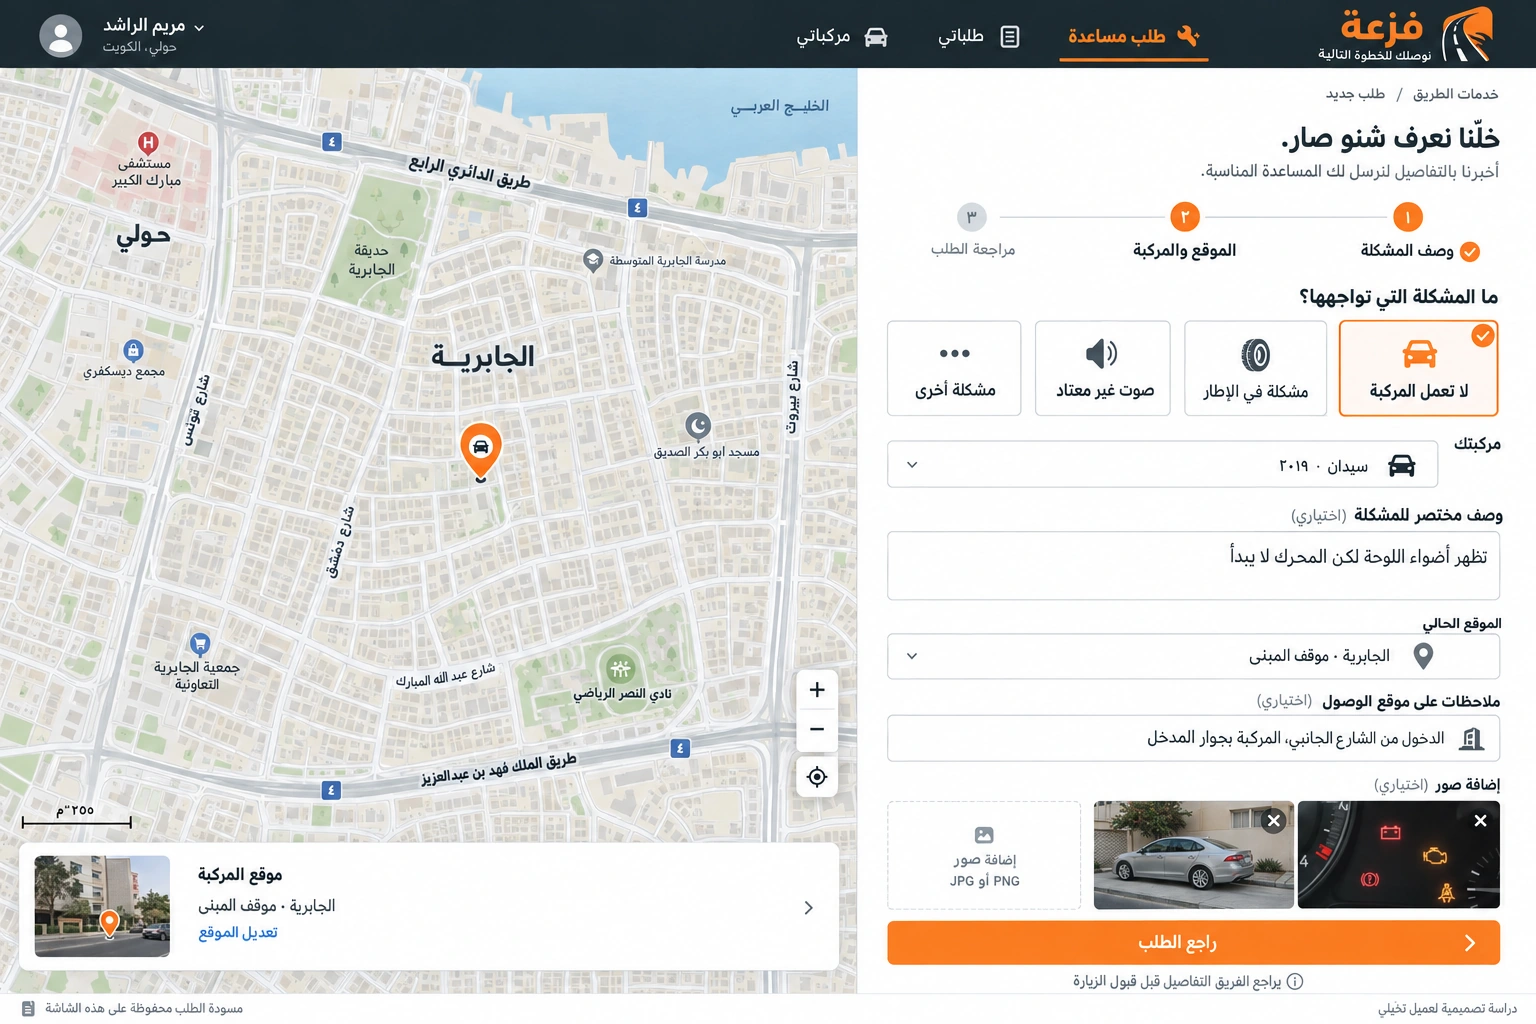Viewport: 1536px width, 1024px height.
Task: Remove the silver sedan photo
Action: coord(1273,821)
